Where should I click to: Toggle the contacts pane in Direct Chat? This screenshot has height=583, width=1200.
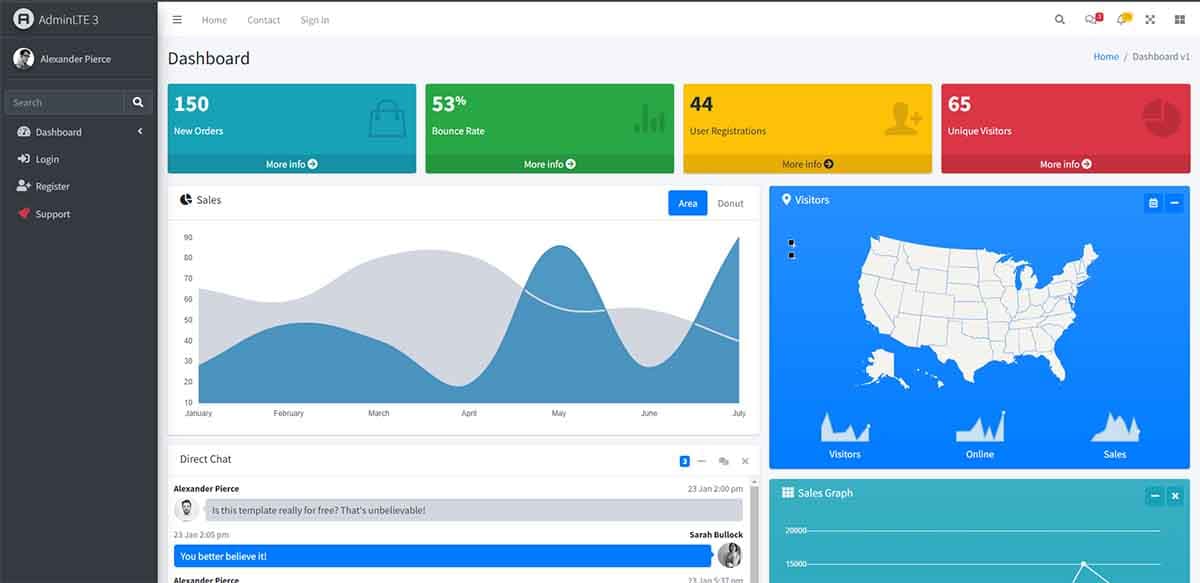(723, 461)
